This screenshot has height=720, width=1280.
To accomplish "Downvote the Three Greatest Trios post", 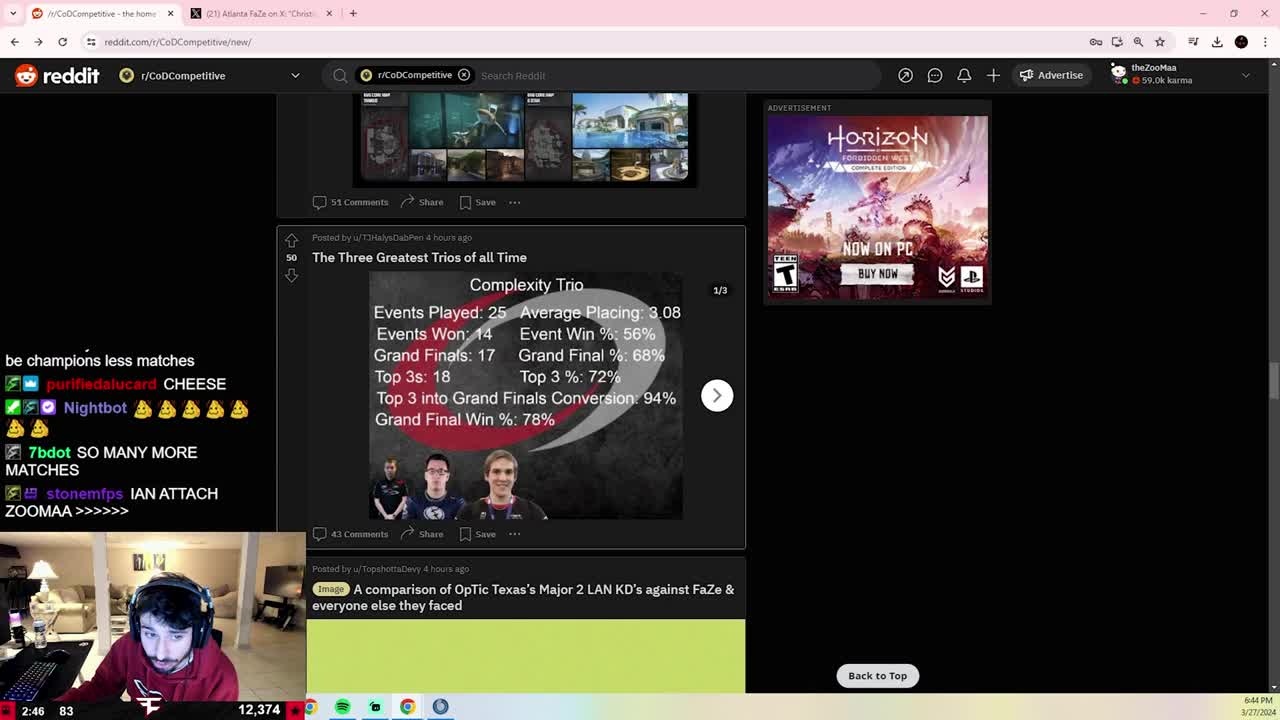I will pos(291,275).
